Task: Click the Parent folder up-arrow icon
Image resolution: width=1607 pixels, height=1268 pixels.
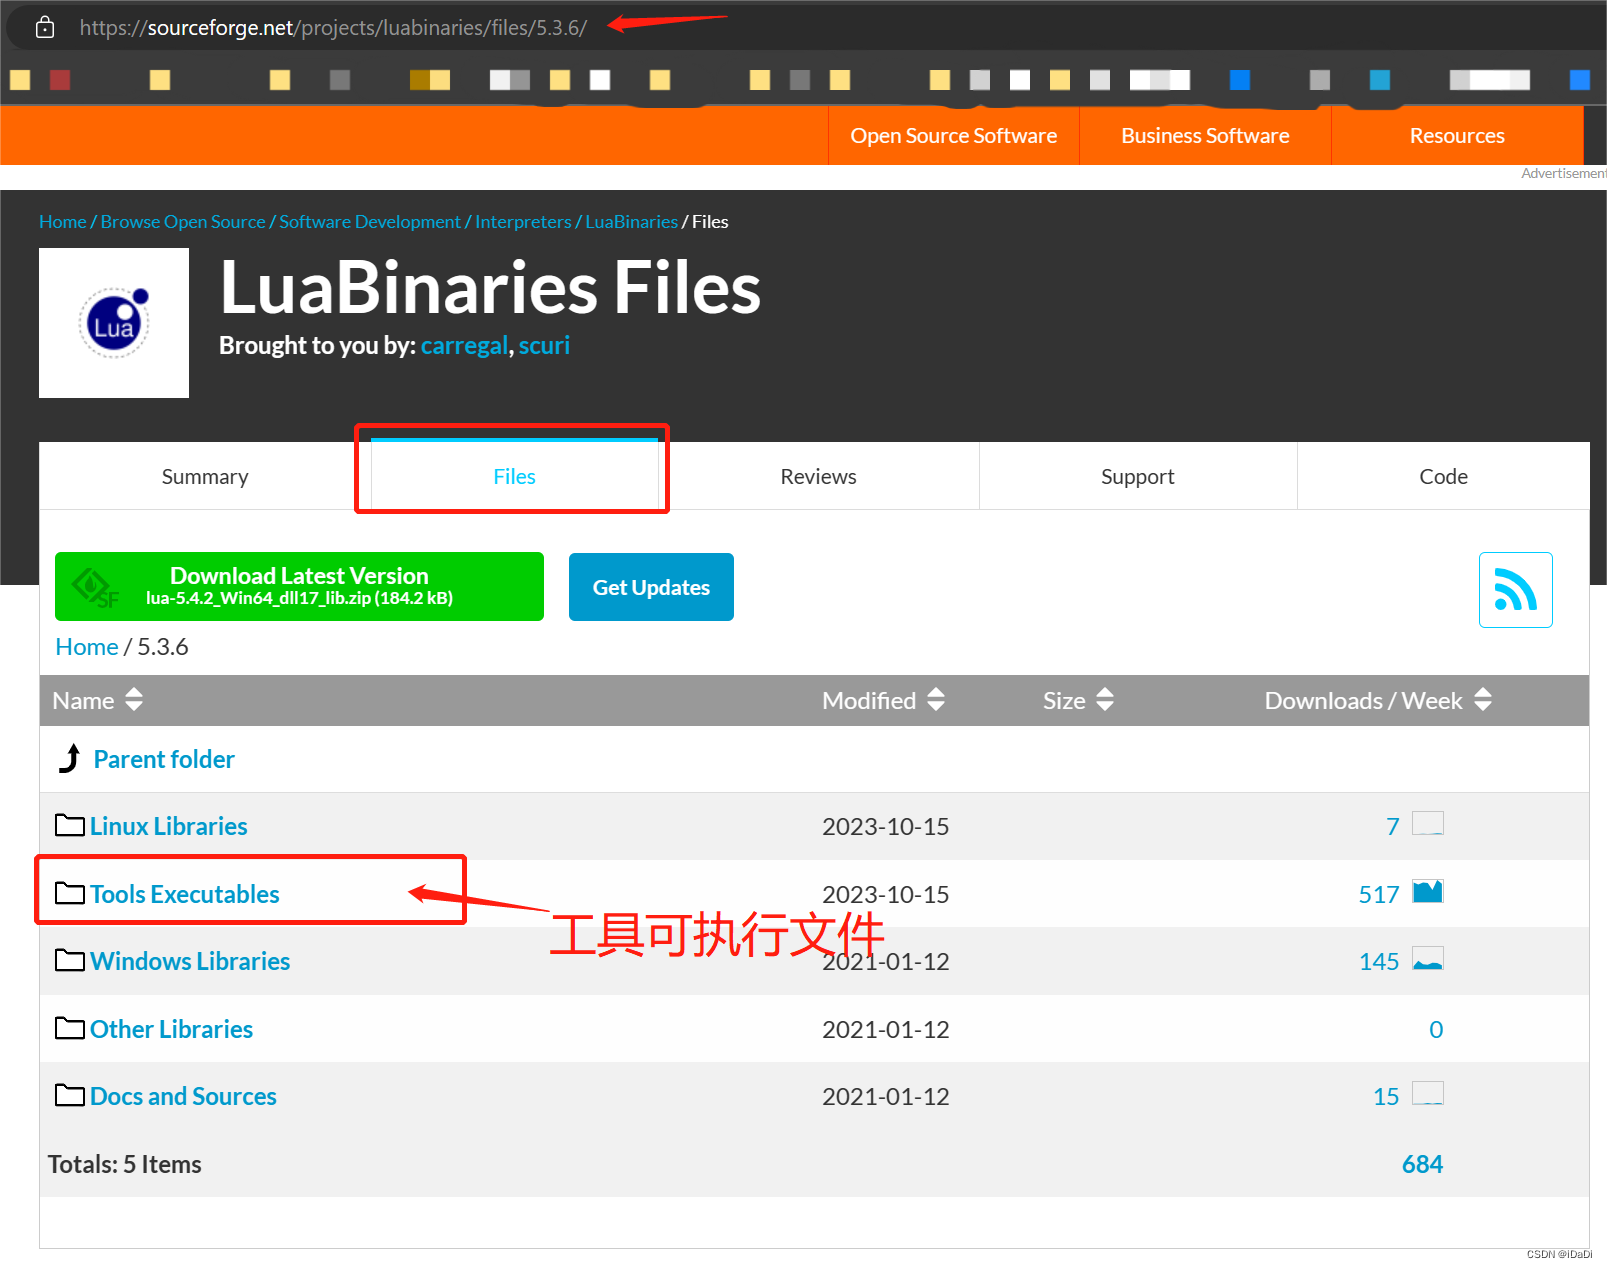Action: tap(68, 757)
